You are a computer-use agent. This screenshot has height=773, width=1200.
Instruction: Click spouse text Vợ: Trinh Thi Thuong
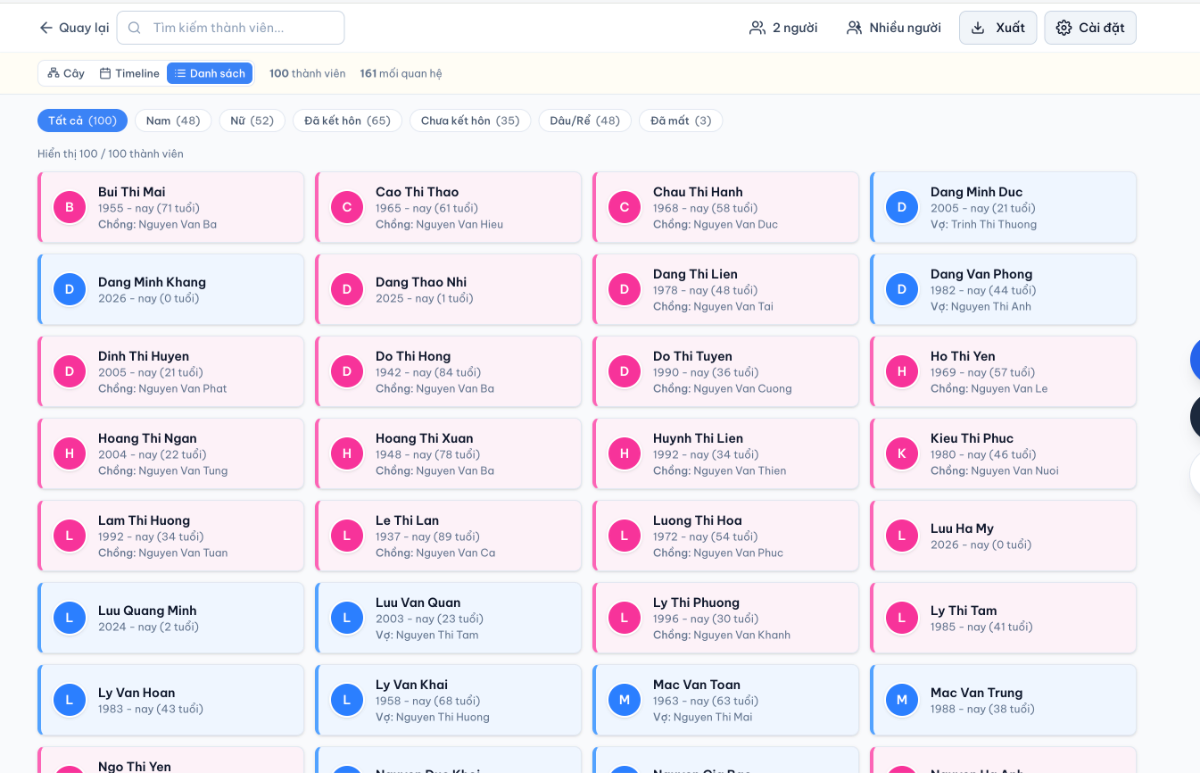(x=983, y=225)
